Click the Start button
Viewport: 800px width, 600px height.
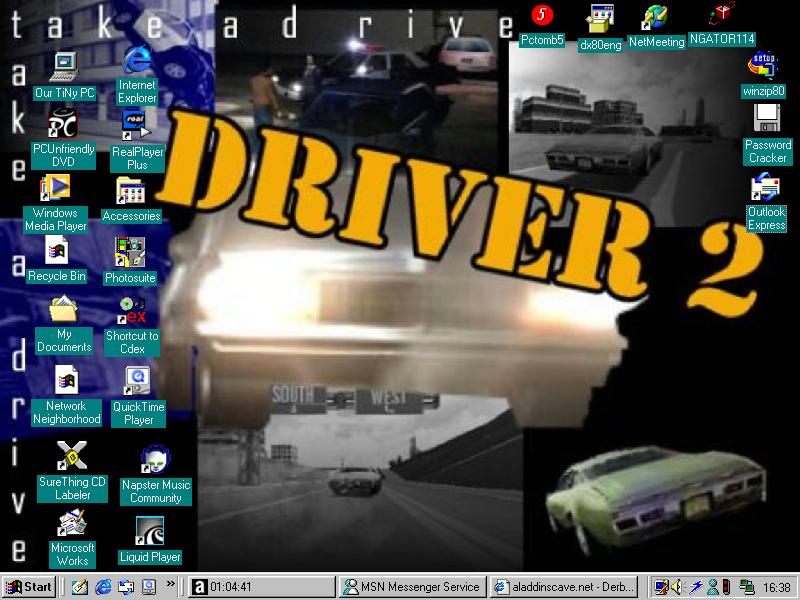(x=29, y=587)
